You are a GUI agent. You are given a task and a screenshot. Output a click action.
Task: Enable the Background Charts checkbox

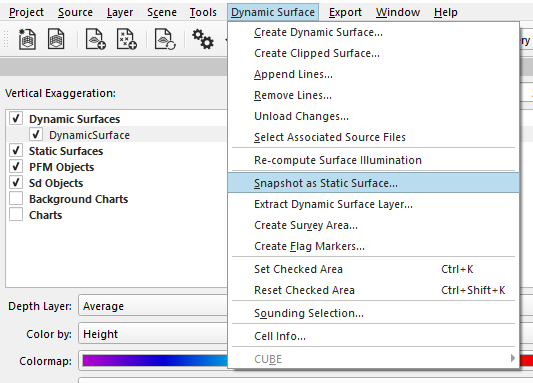(16, 198)
